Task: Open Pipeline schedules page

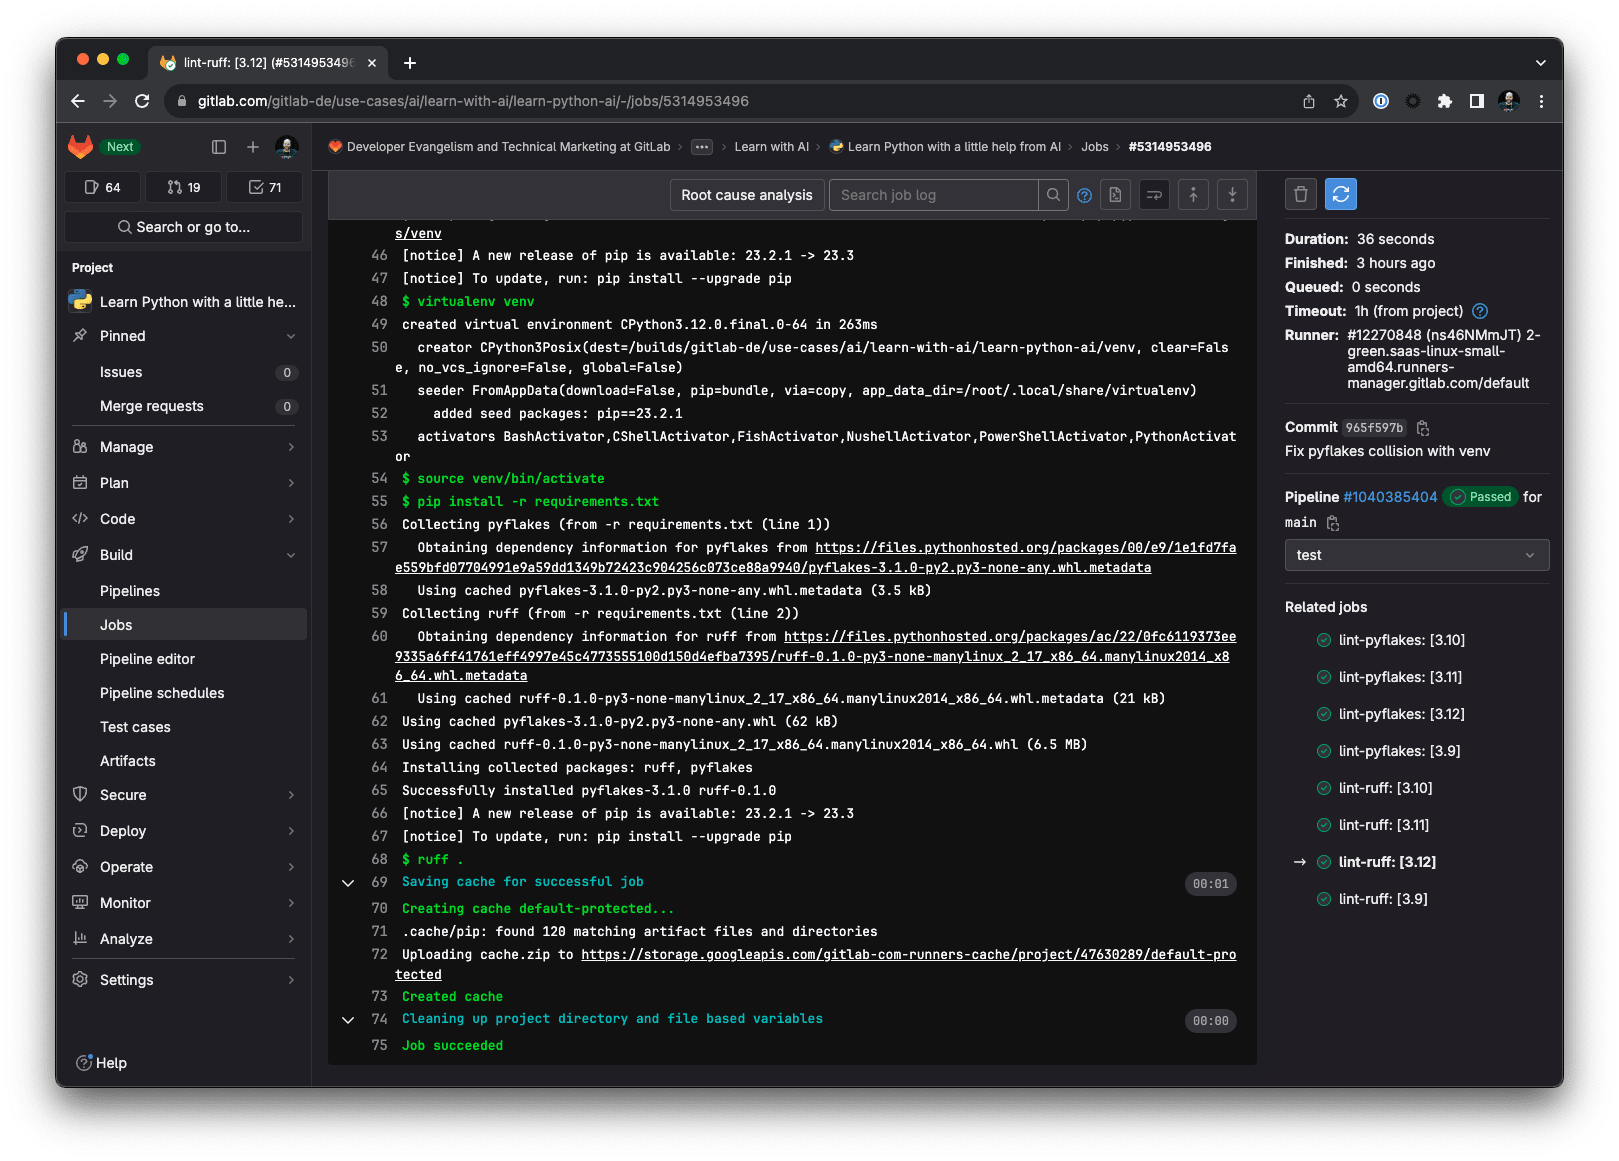Action: coord(184,693)
